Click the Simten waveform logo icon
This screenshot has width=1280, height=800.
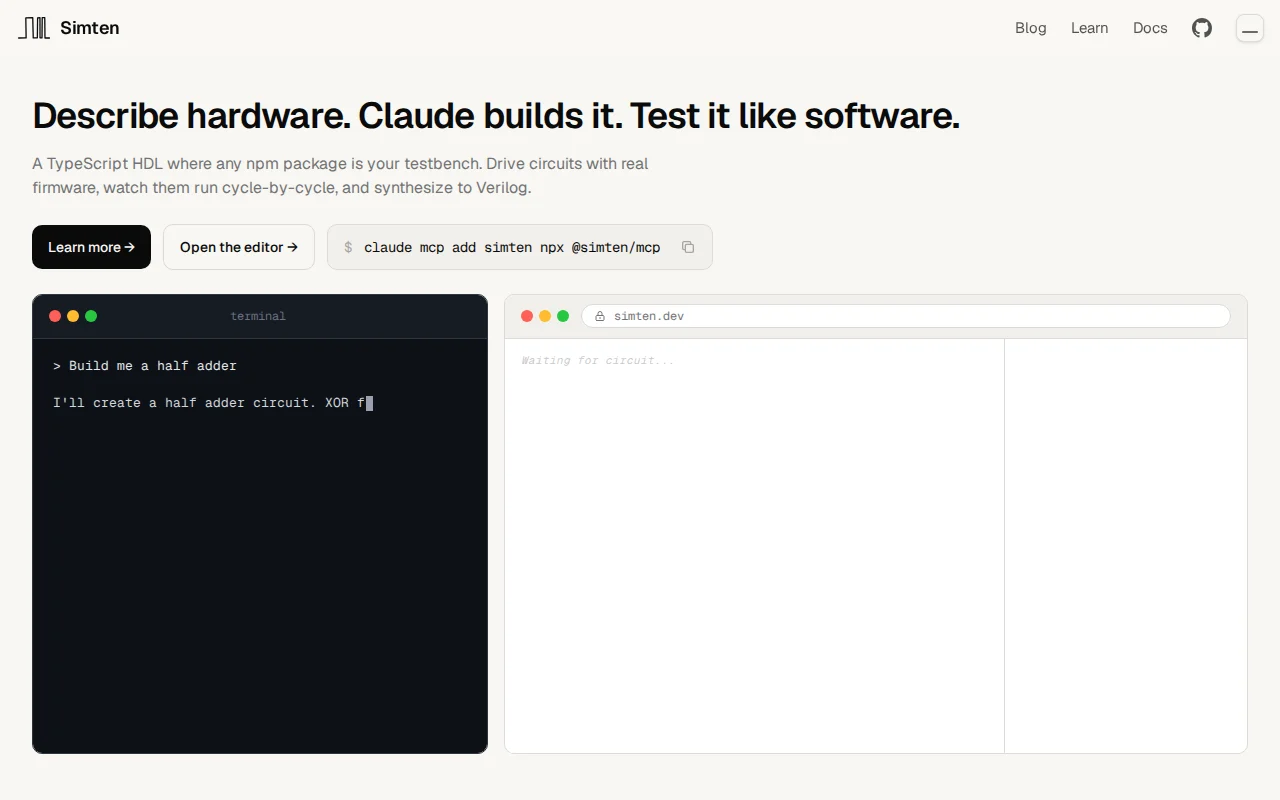click(x=34, y=28)
